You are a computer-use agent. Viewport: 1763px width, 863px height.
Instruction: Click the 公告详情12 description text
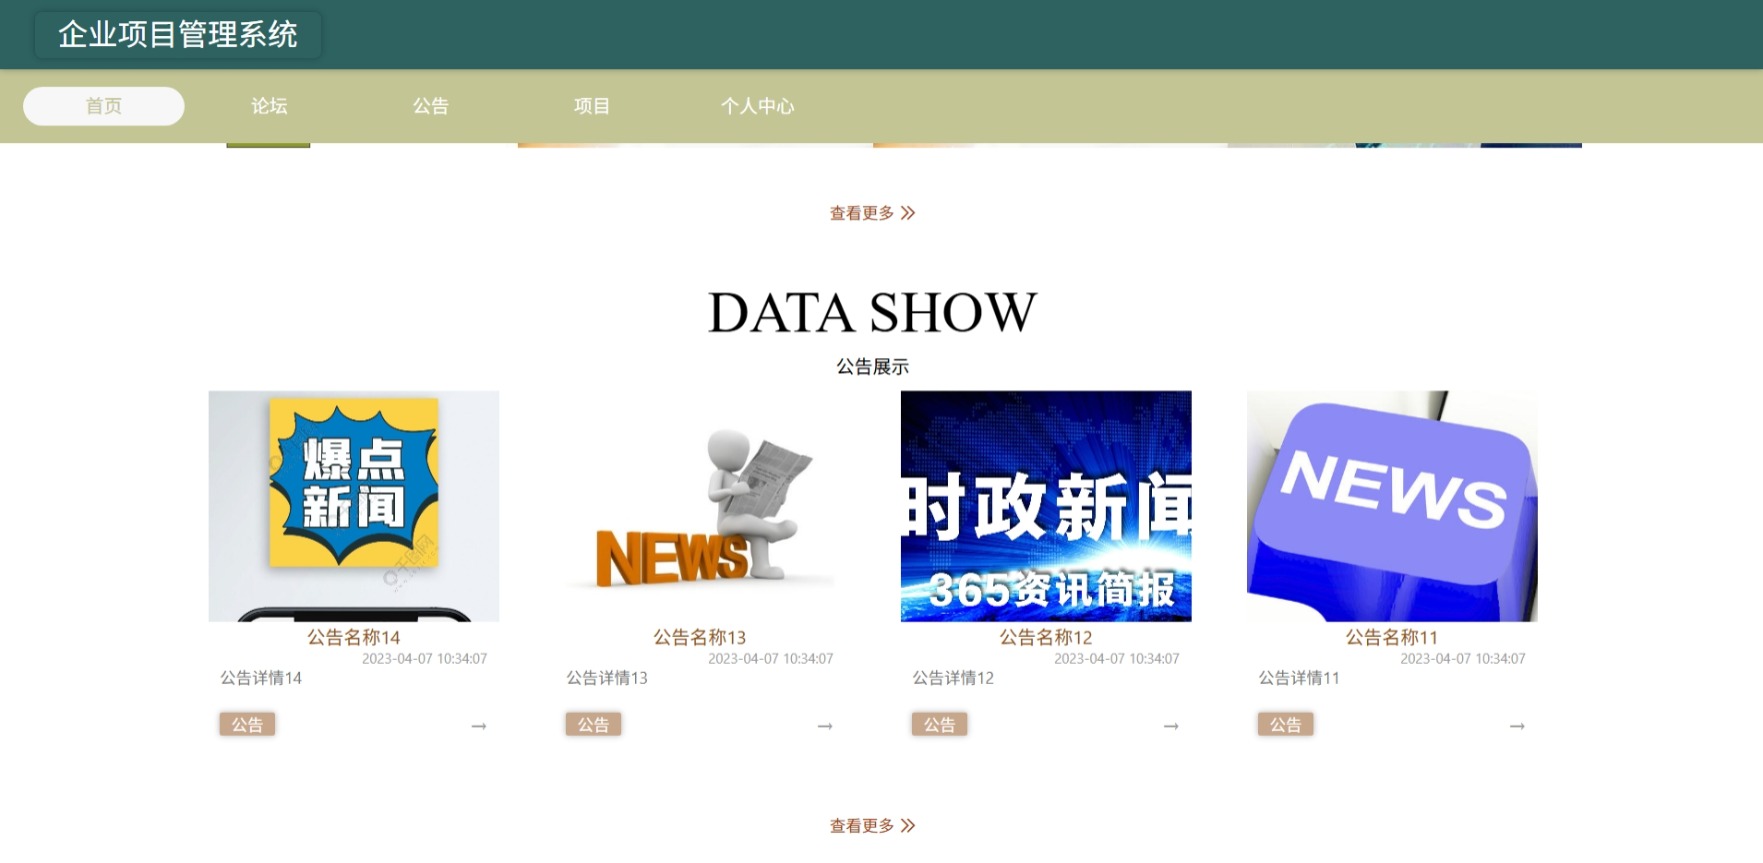953,678
